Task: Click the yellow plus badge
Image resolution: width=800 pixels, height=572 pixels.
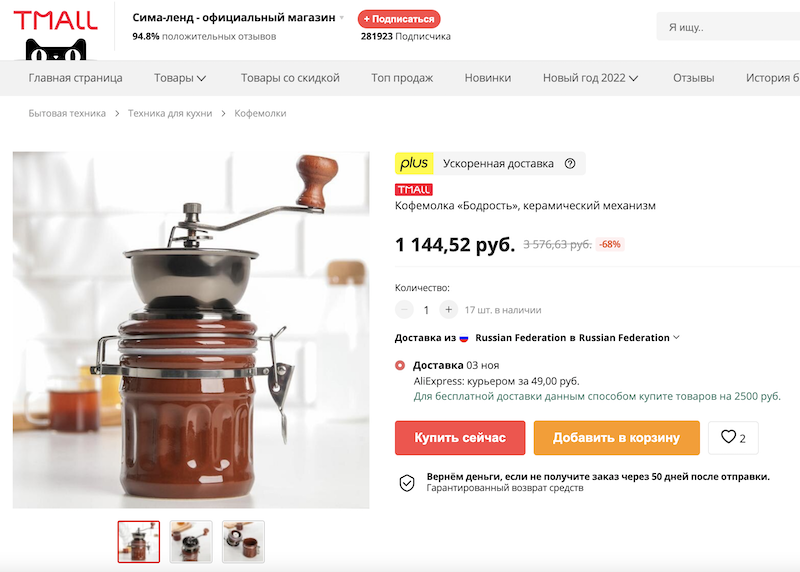Action: point(414,164)
